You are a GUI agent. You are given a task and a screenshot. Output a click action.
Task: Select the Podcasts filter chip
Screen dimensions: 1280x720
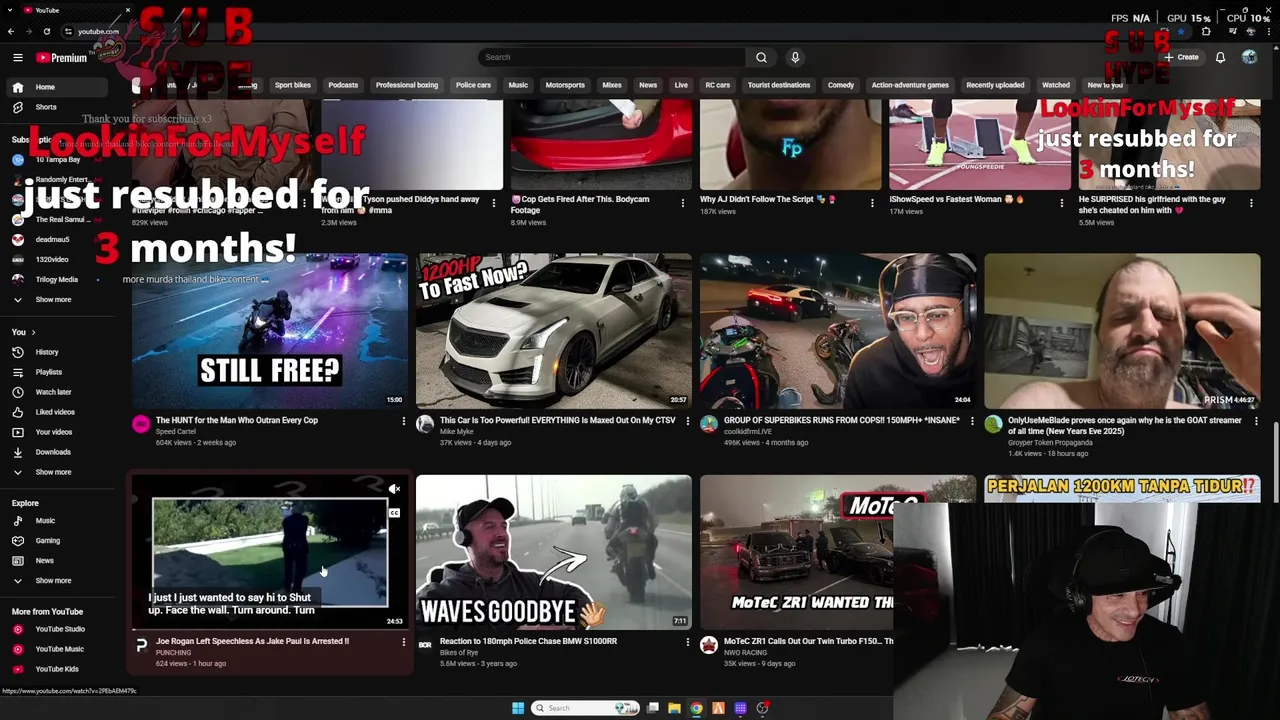click(343, 86)
